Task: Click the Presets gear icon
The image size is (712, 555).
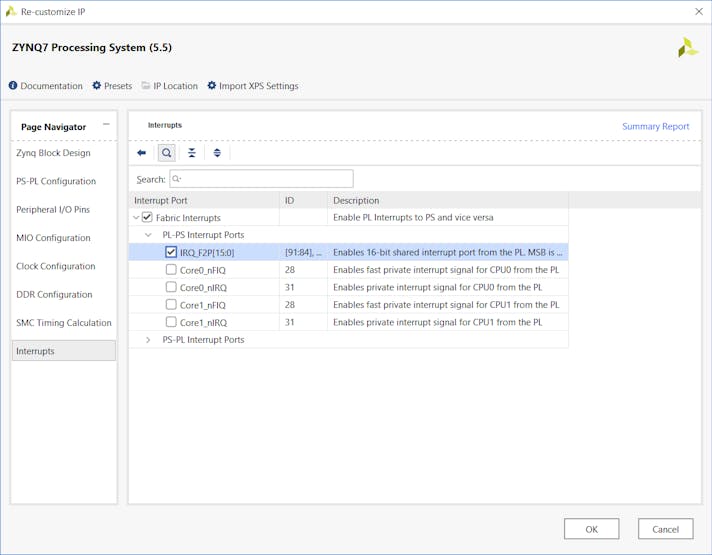Action: pos(97,85)
